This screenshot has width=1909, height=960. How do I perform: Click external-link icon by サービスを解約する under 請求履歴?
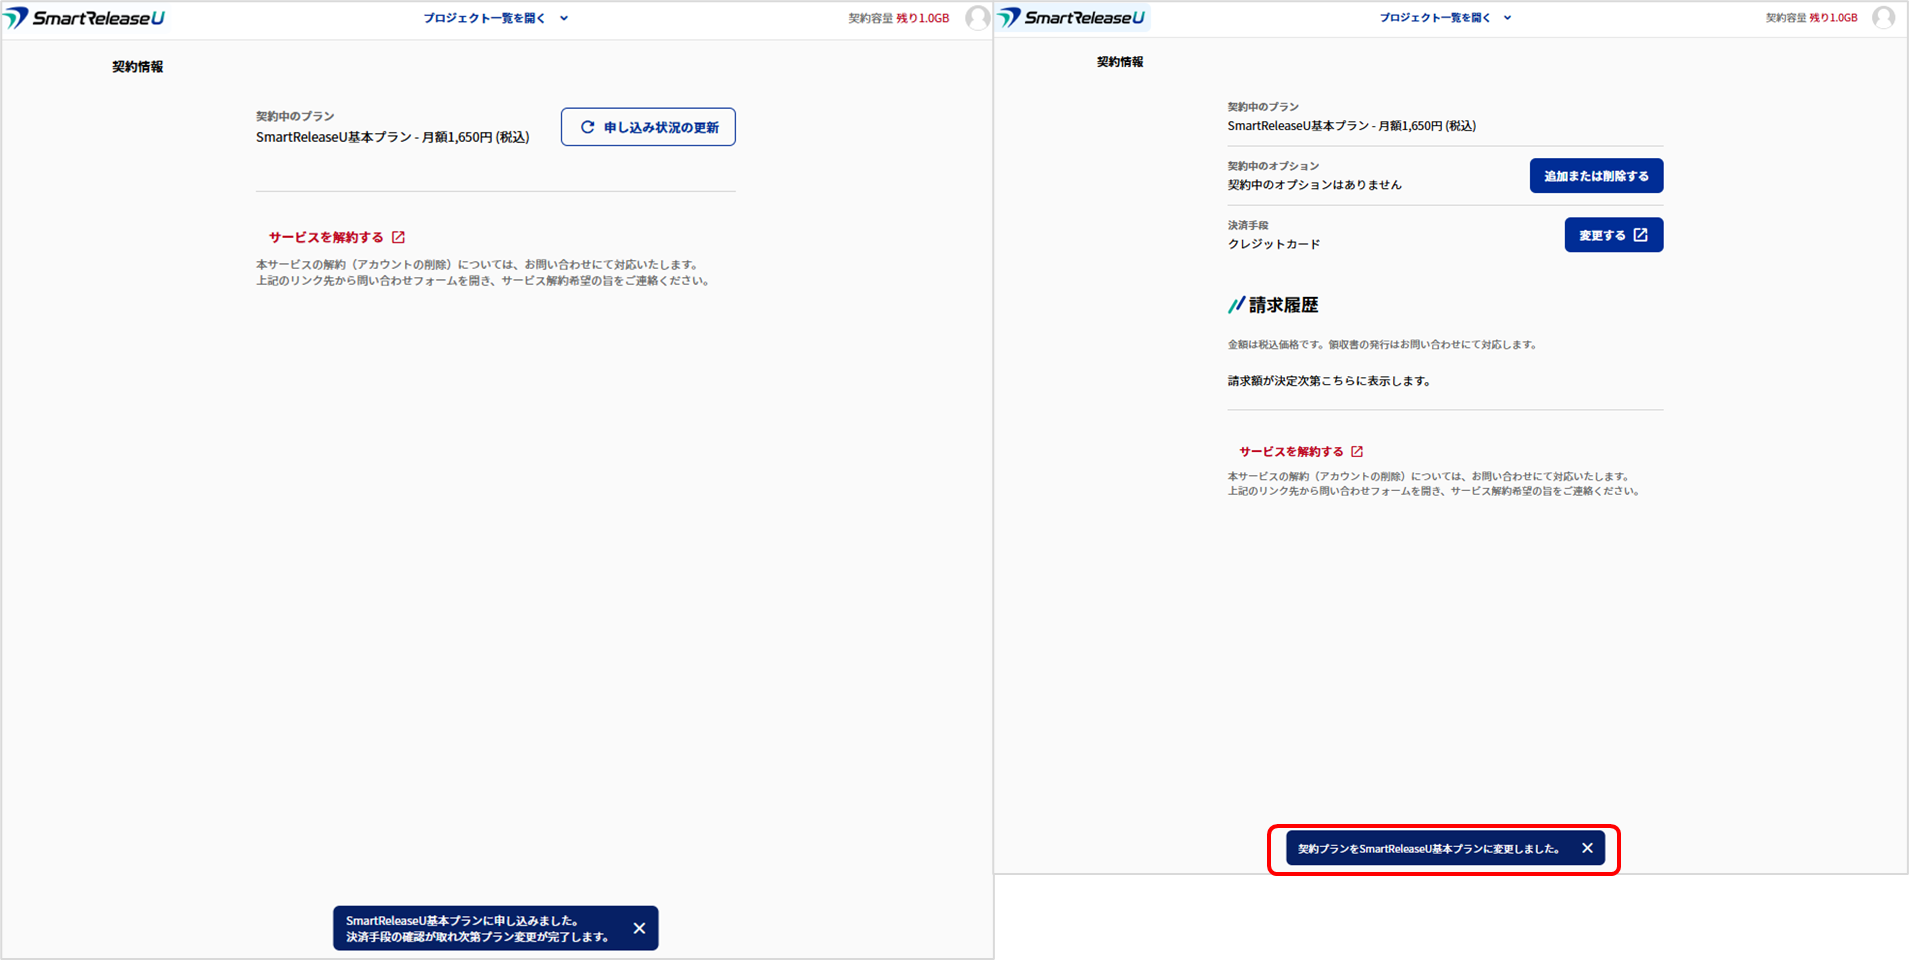tap(1357, 451)
